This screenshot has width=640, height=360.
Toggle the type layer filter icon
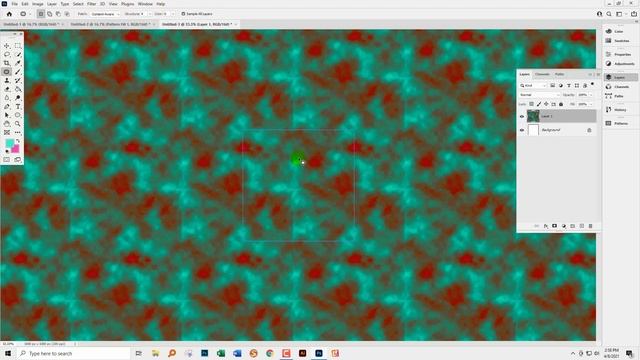pos(569,86)
